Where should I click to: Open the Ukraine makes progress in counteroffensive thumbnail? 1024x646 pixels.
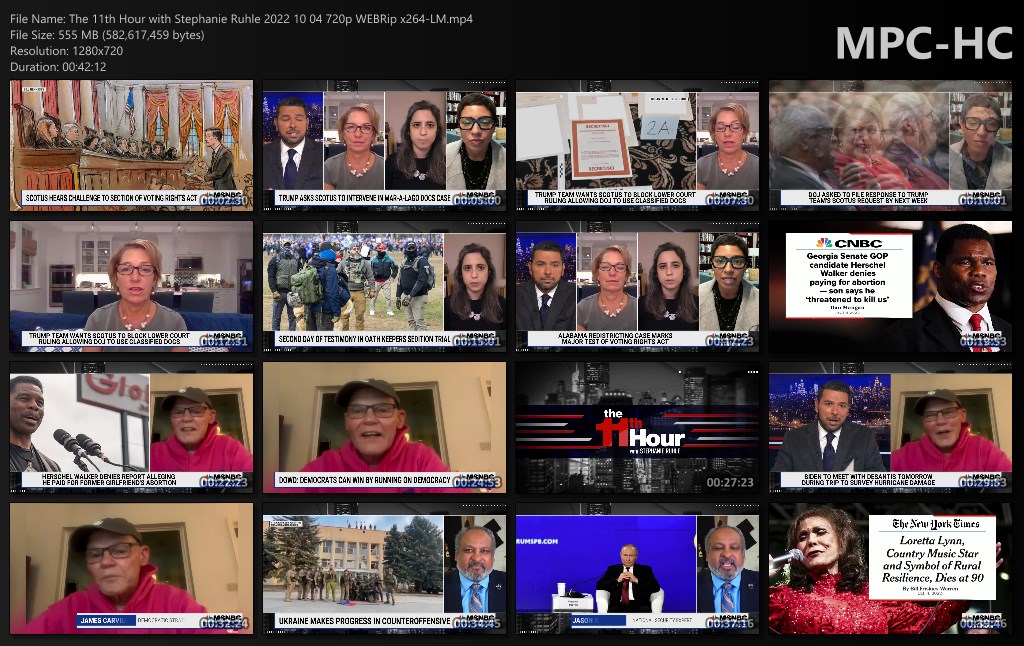[384, 569]
